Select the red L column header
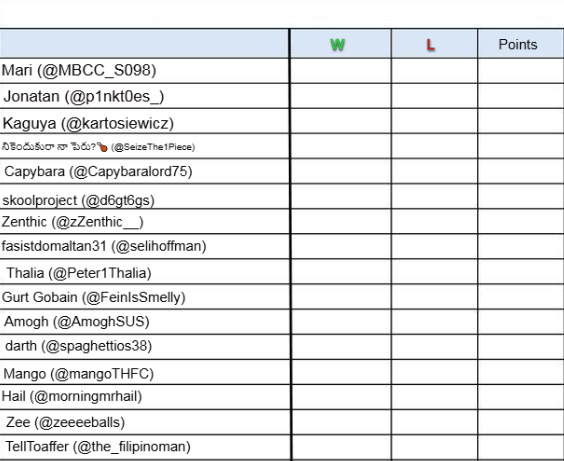564x461 pixels. (x=435, y=44)
